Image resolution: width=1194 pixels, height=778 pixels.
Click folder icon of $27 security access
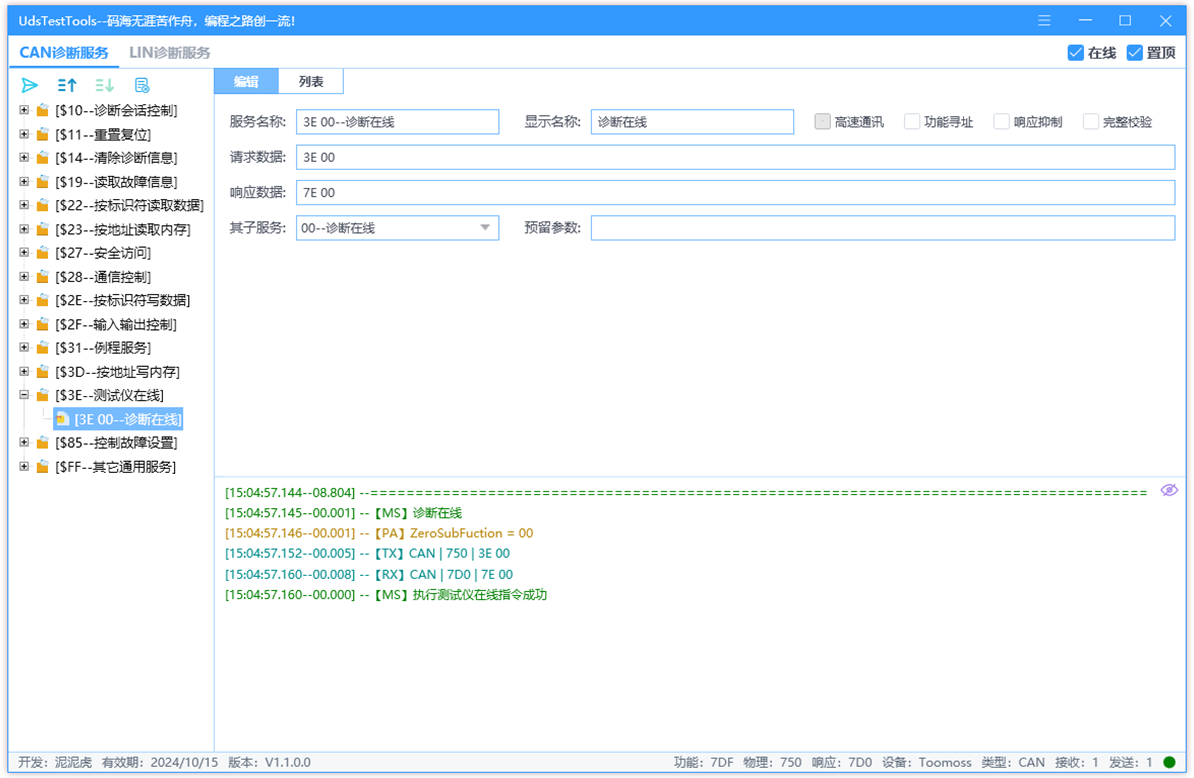click(43, 253)
